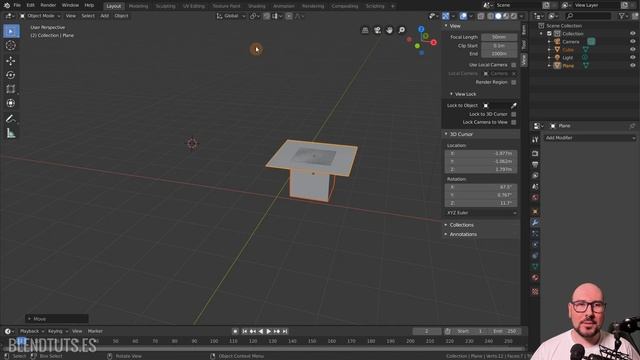Switch to the Sculpting workspace tab
This screenshot has width=640, height=360.
click(165, 6)
